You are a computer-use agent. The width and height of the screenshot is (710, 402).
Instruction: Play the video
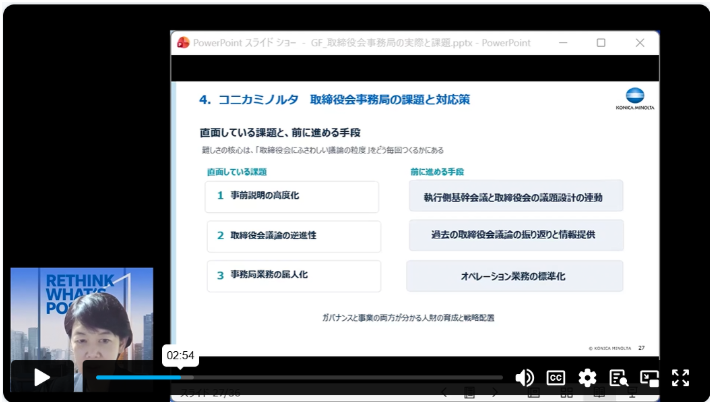point(41,377)
